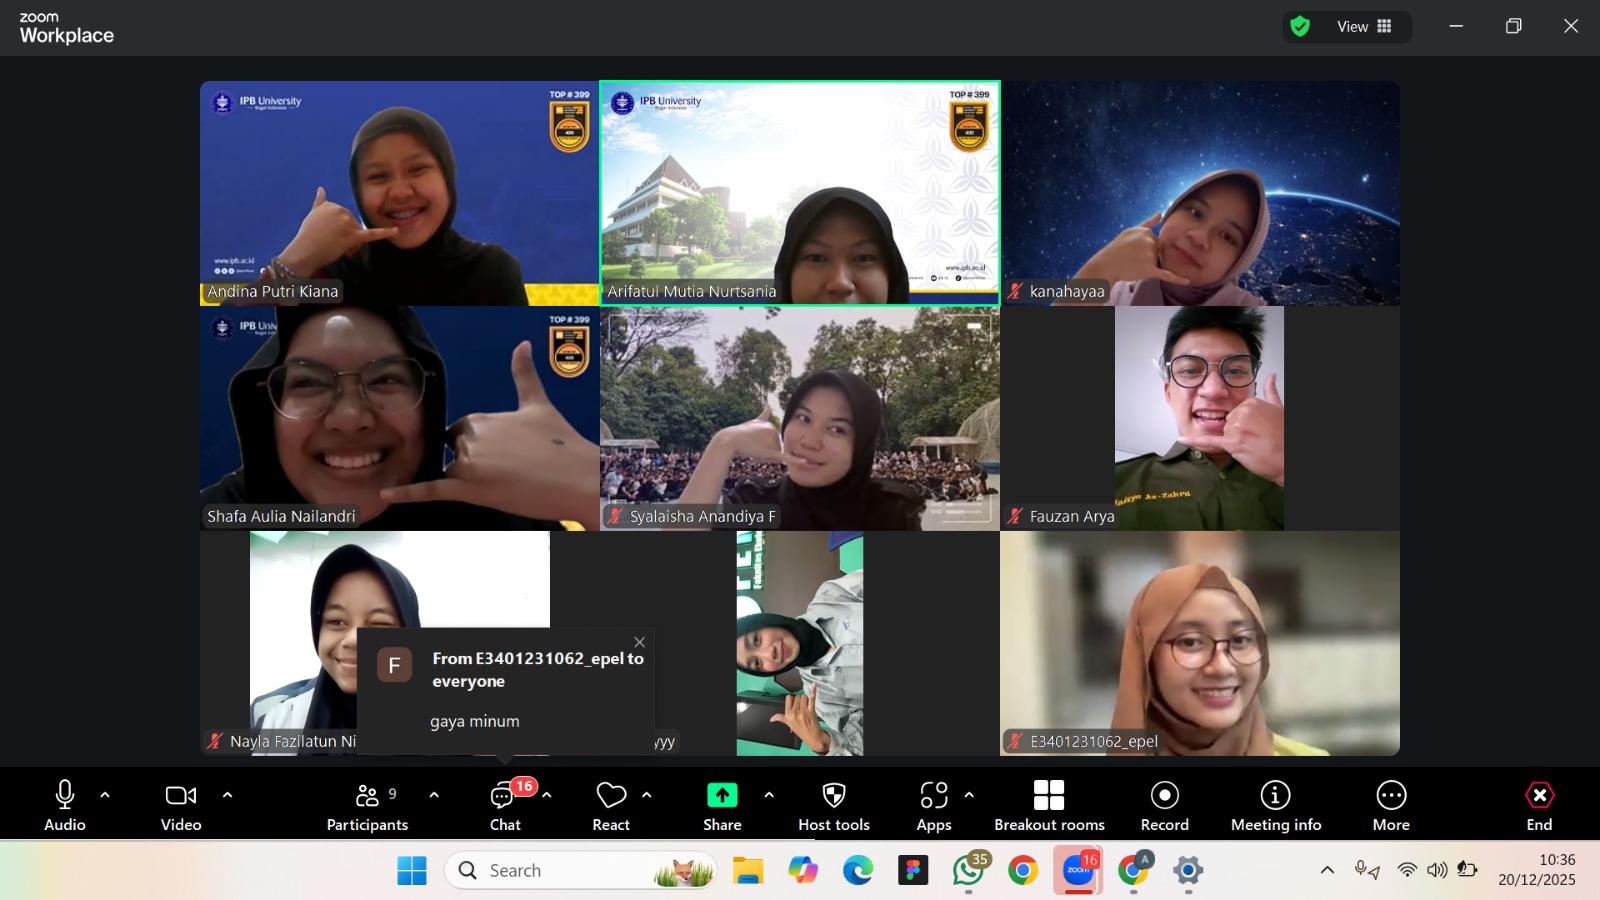Dismiss the chat message popup

tap(640, 642)
